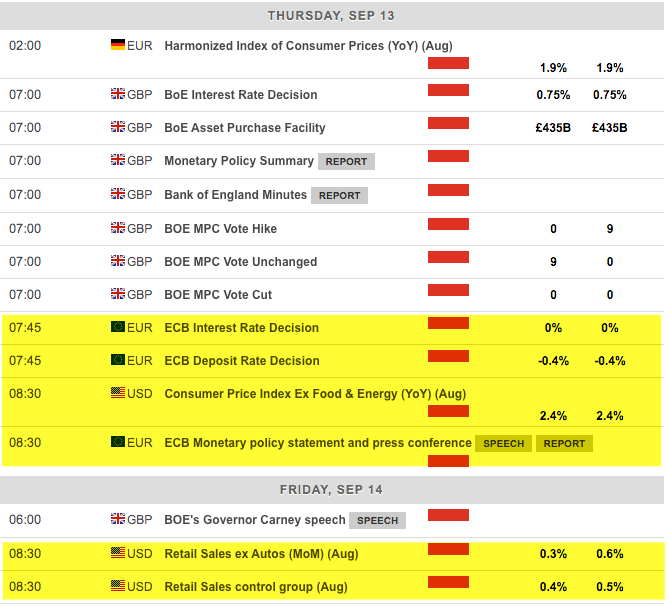
Task: Click the red volatility bar for BOE MPC Vote Unchanged
Action: coord(448,256)
